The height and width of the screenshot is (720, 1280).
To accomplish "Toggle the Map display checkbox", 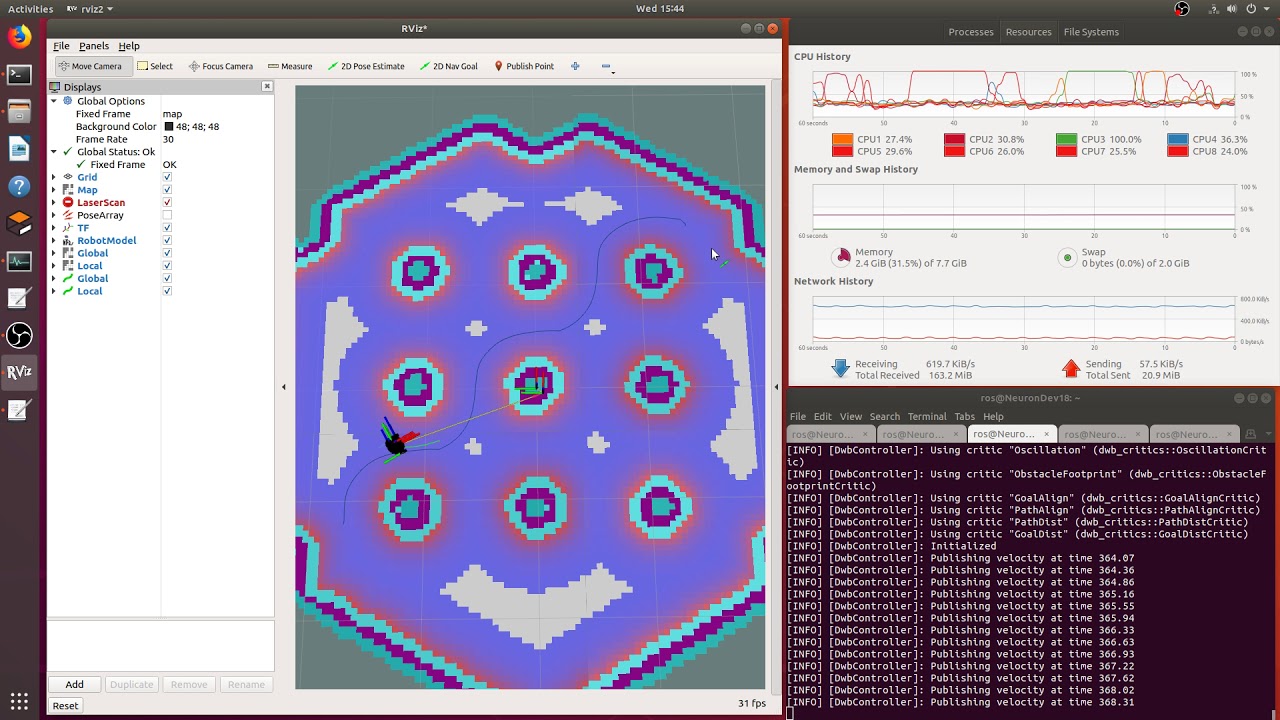I will (167, 190).
